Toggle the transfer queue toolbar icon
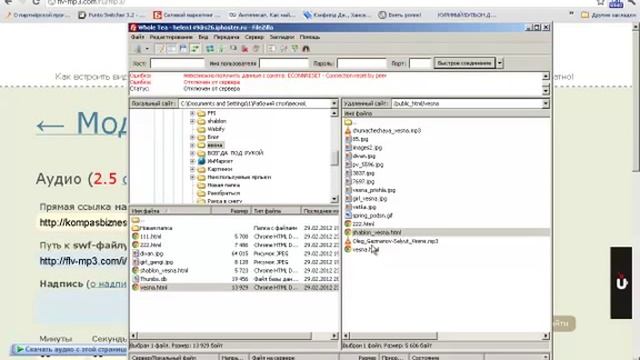The width and height of the screenshot is (640, 360). [195, 49]
